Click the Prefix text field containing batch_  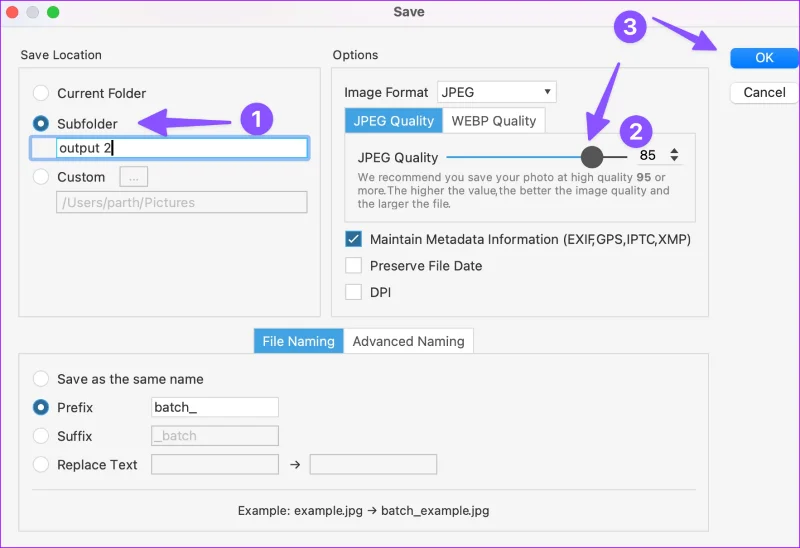point(215,407)
